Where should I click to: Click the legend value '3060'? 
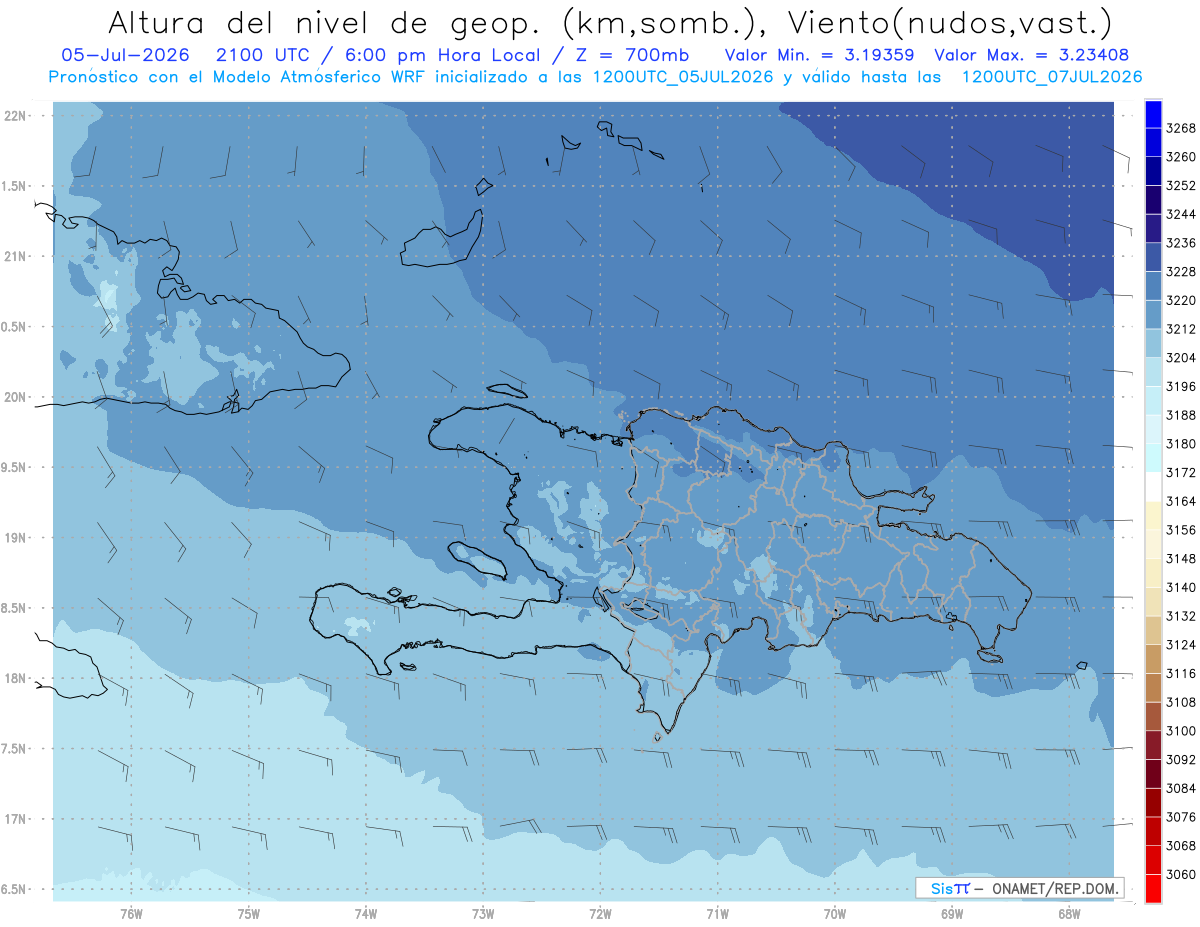click(1181, 874)
